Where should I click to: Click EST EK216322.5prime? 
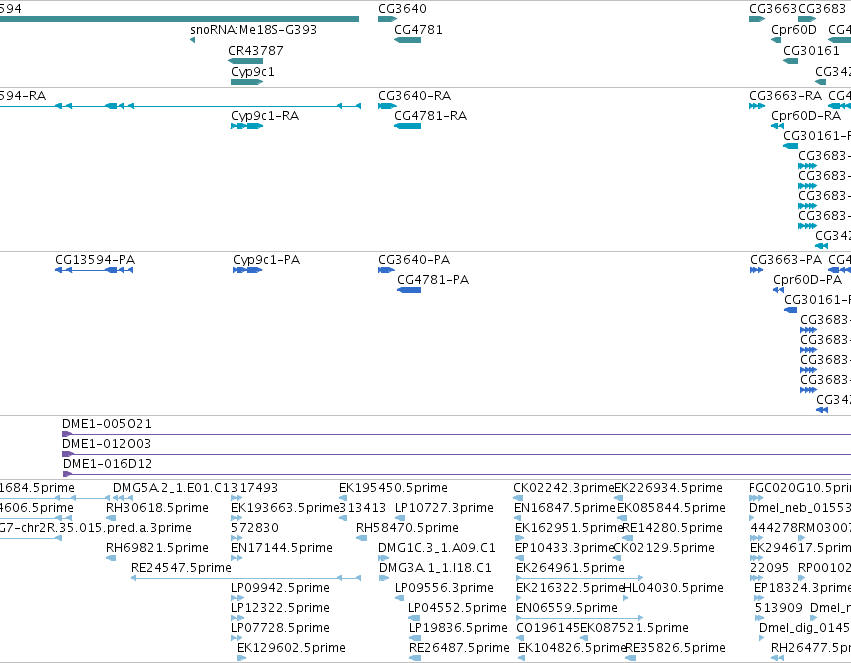[569, 588]
